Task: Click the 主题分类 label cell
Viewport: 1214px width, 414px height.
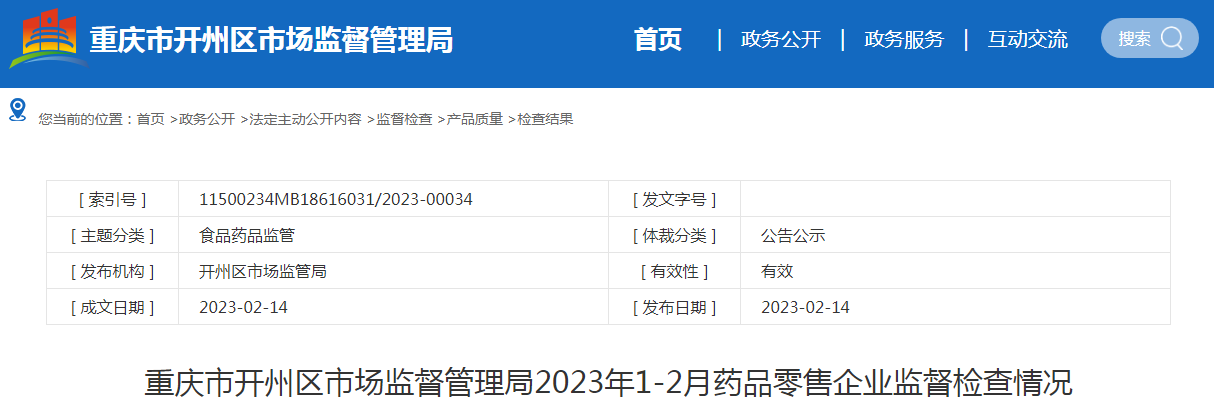Action: [x=112, y=235]
